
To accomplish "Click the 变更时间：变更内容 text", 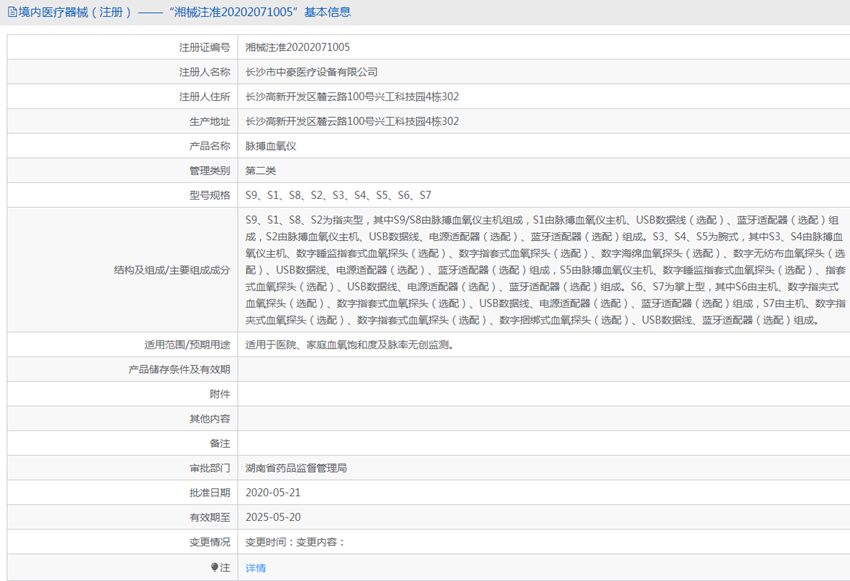I will (x=295, y=542).
